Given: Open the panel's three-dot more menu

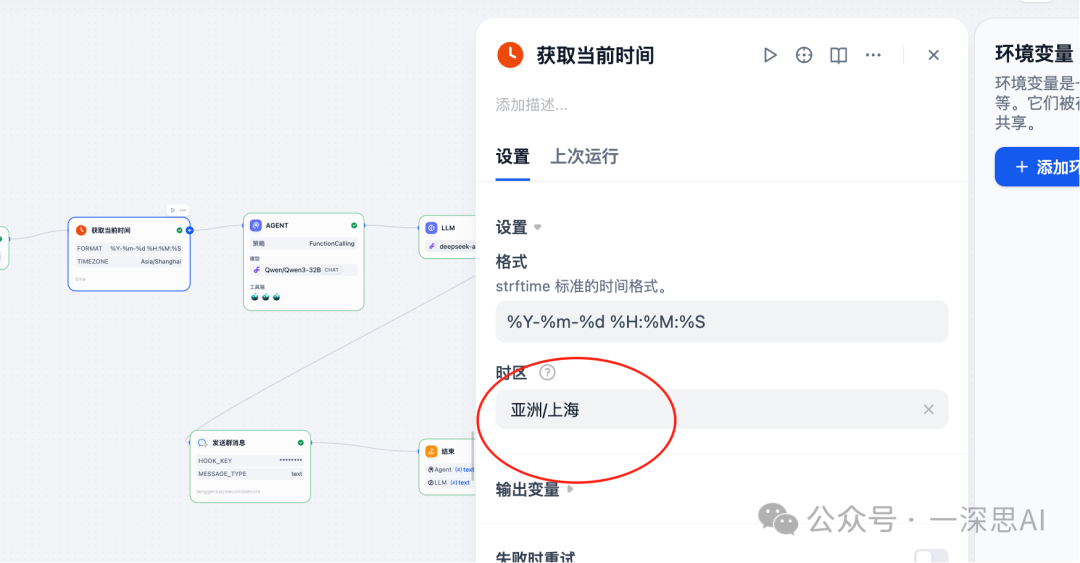Looking at the screenshot, I should click(x=873, y=55).
